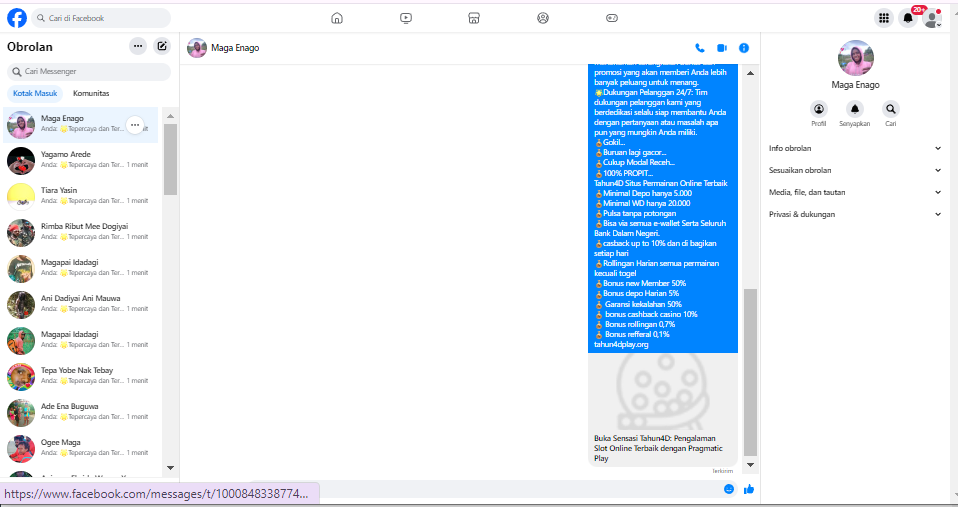Open the account profile menu
The height and width of the screenshot is (507, 958).
tap(932, 18)
